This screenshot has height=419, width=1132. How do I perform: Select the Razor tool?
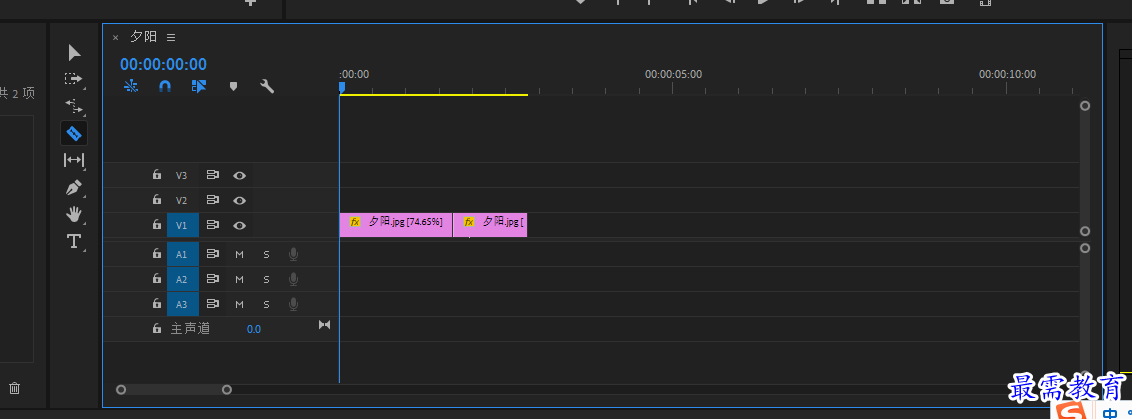point(74,133)
